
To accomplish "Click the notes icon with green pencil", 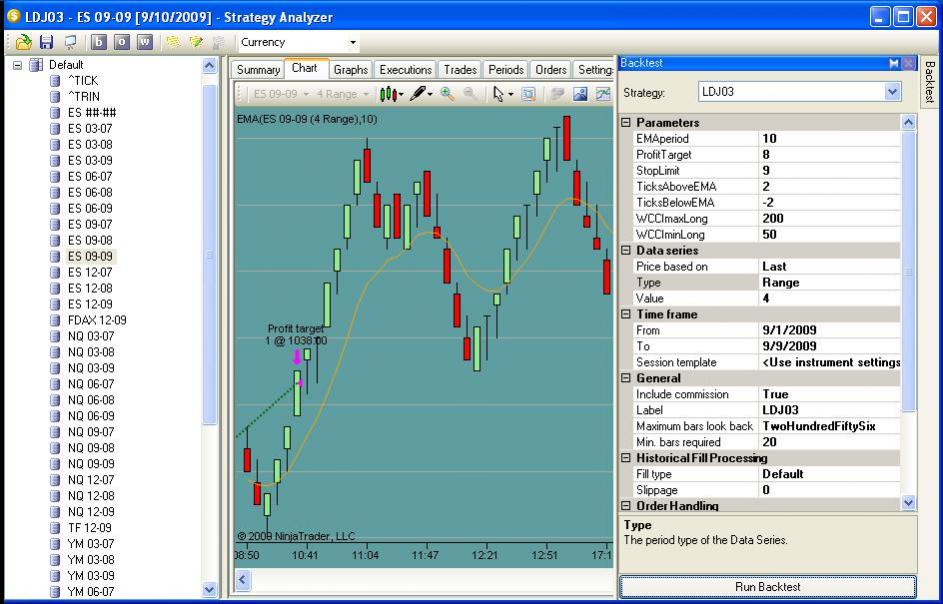I will click(196, 42).
